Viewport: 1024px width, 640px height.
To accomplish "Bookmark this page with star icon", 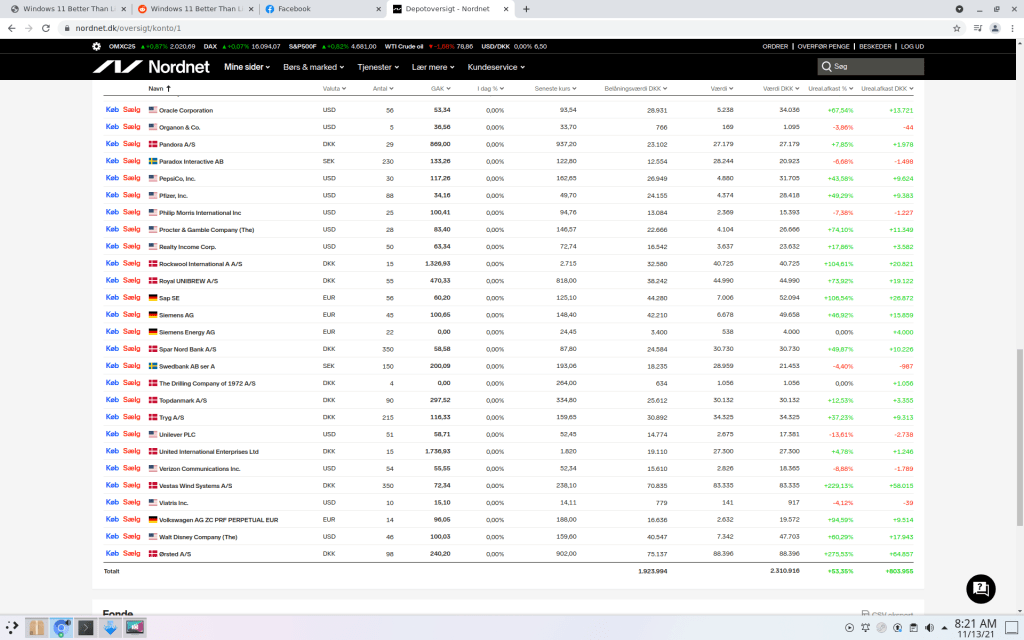I will pos(956,28).
